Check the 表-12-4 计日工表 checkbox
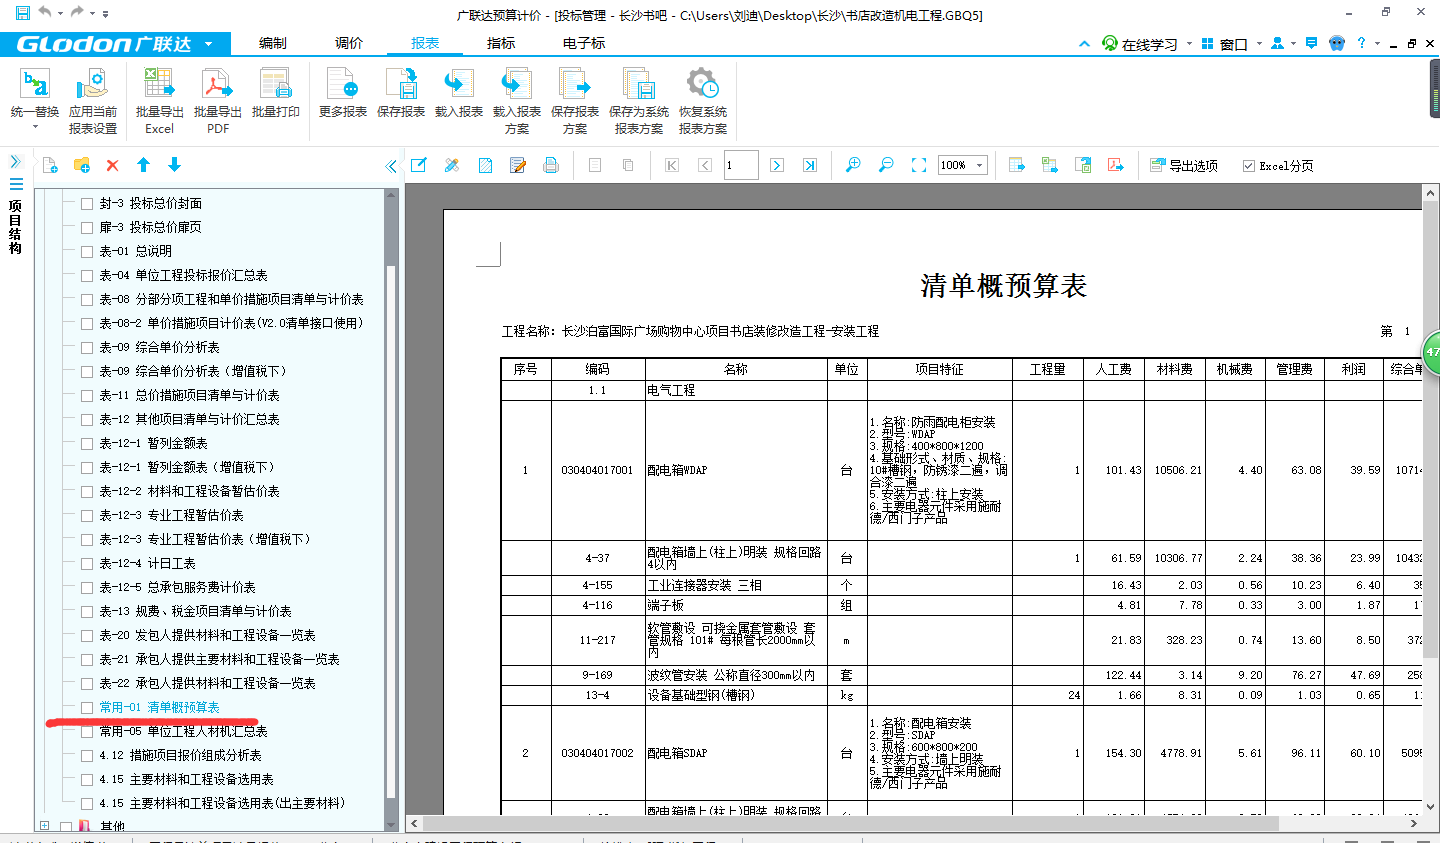The image size is (1440, 843). pyautogui.click(x=87, y=563)
